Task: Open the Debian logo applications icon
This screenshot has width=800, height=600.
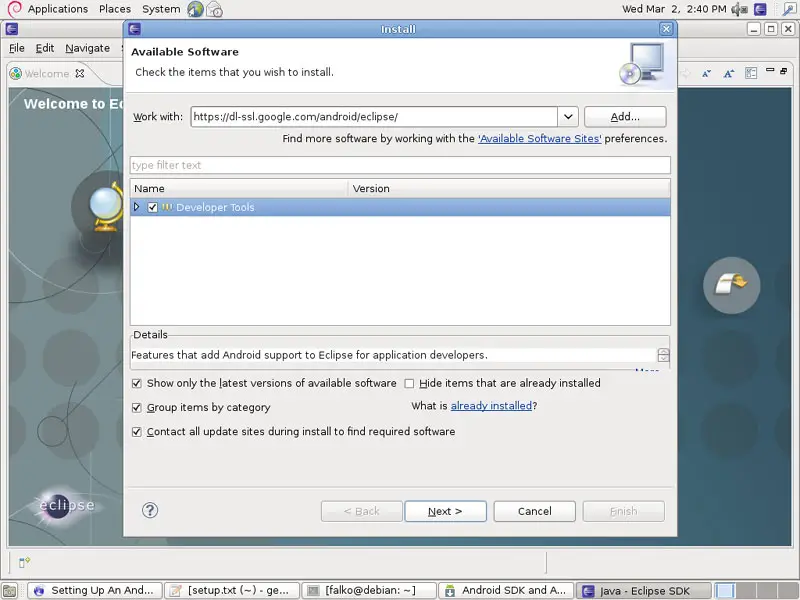Action: [x=14, y=9]
